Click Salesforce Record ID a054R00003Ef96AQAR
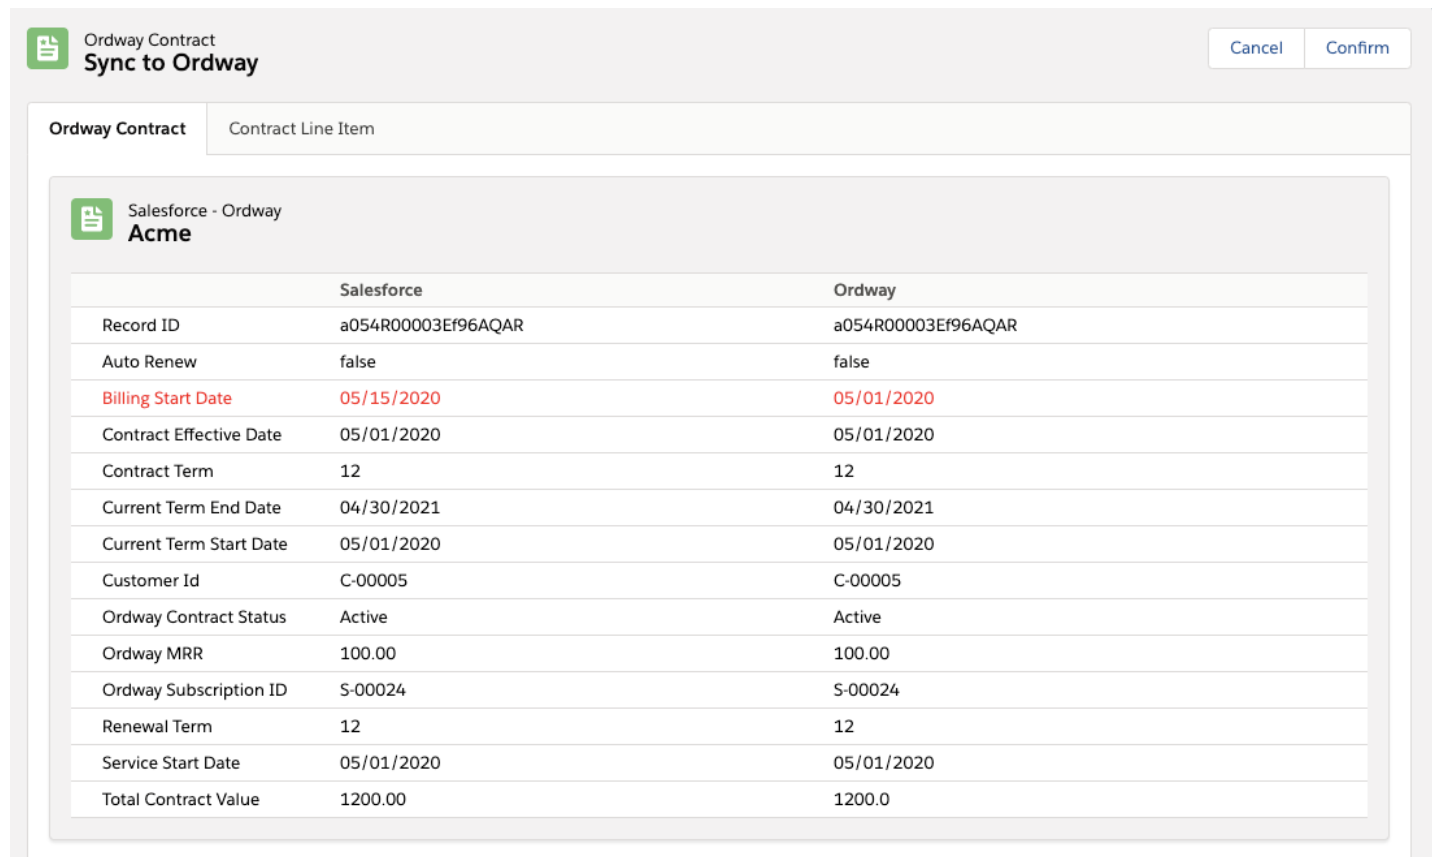Viewport: 1439px width, 857px height. [x=431, y=326]
